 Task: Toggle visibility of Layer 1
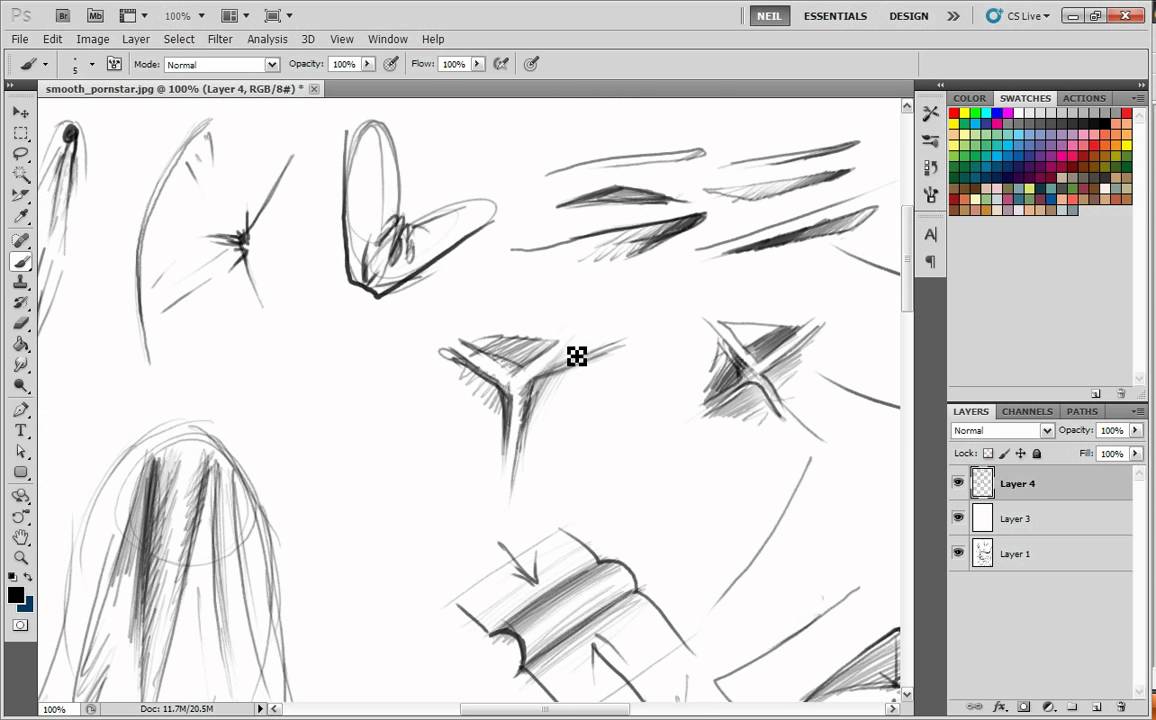958,553
